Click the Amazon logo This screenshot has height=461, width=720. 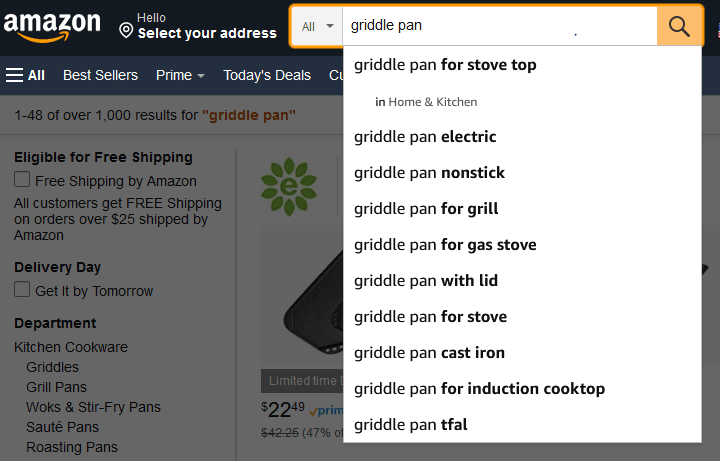coord(52,27)
